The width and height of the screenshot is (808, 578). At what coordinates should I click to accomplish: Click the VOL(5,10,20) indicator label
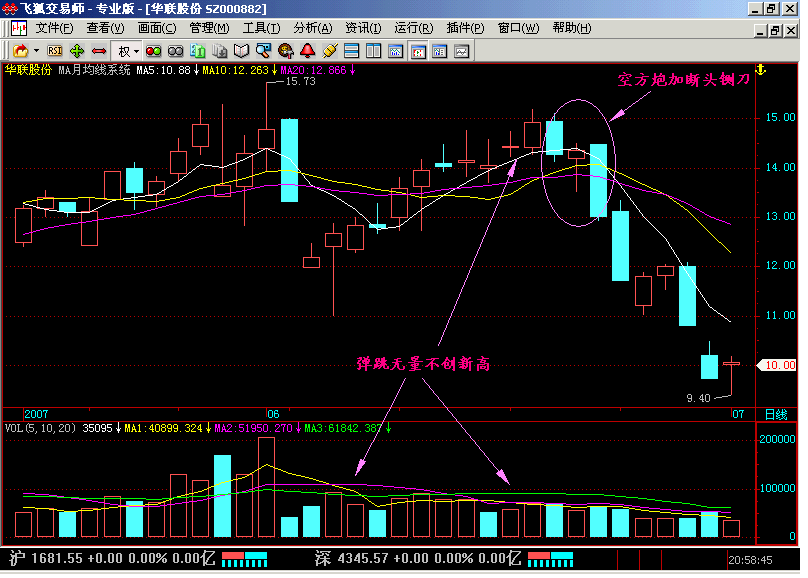[x=40, y=428]
